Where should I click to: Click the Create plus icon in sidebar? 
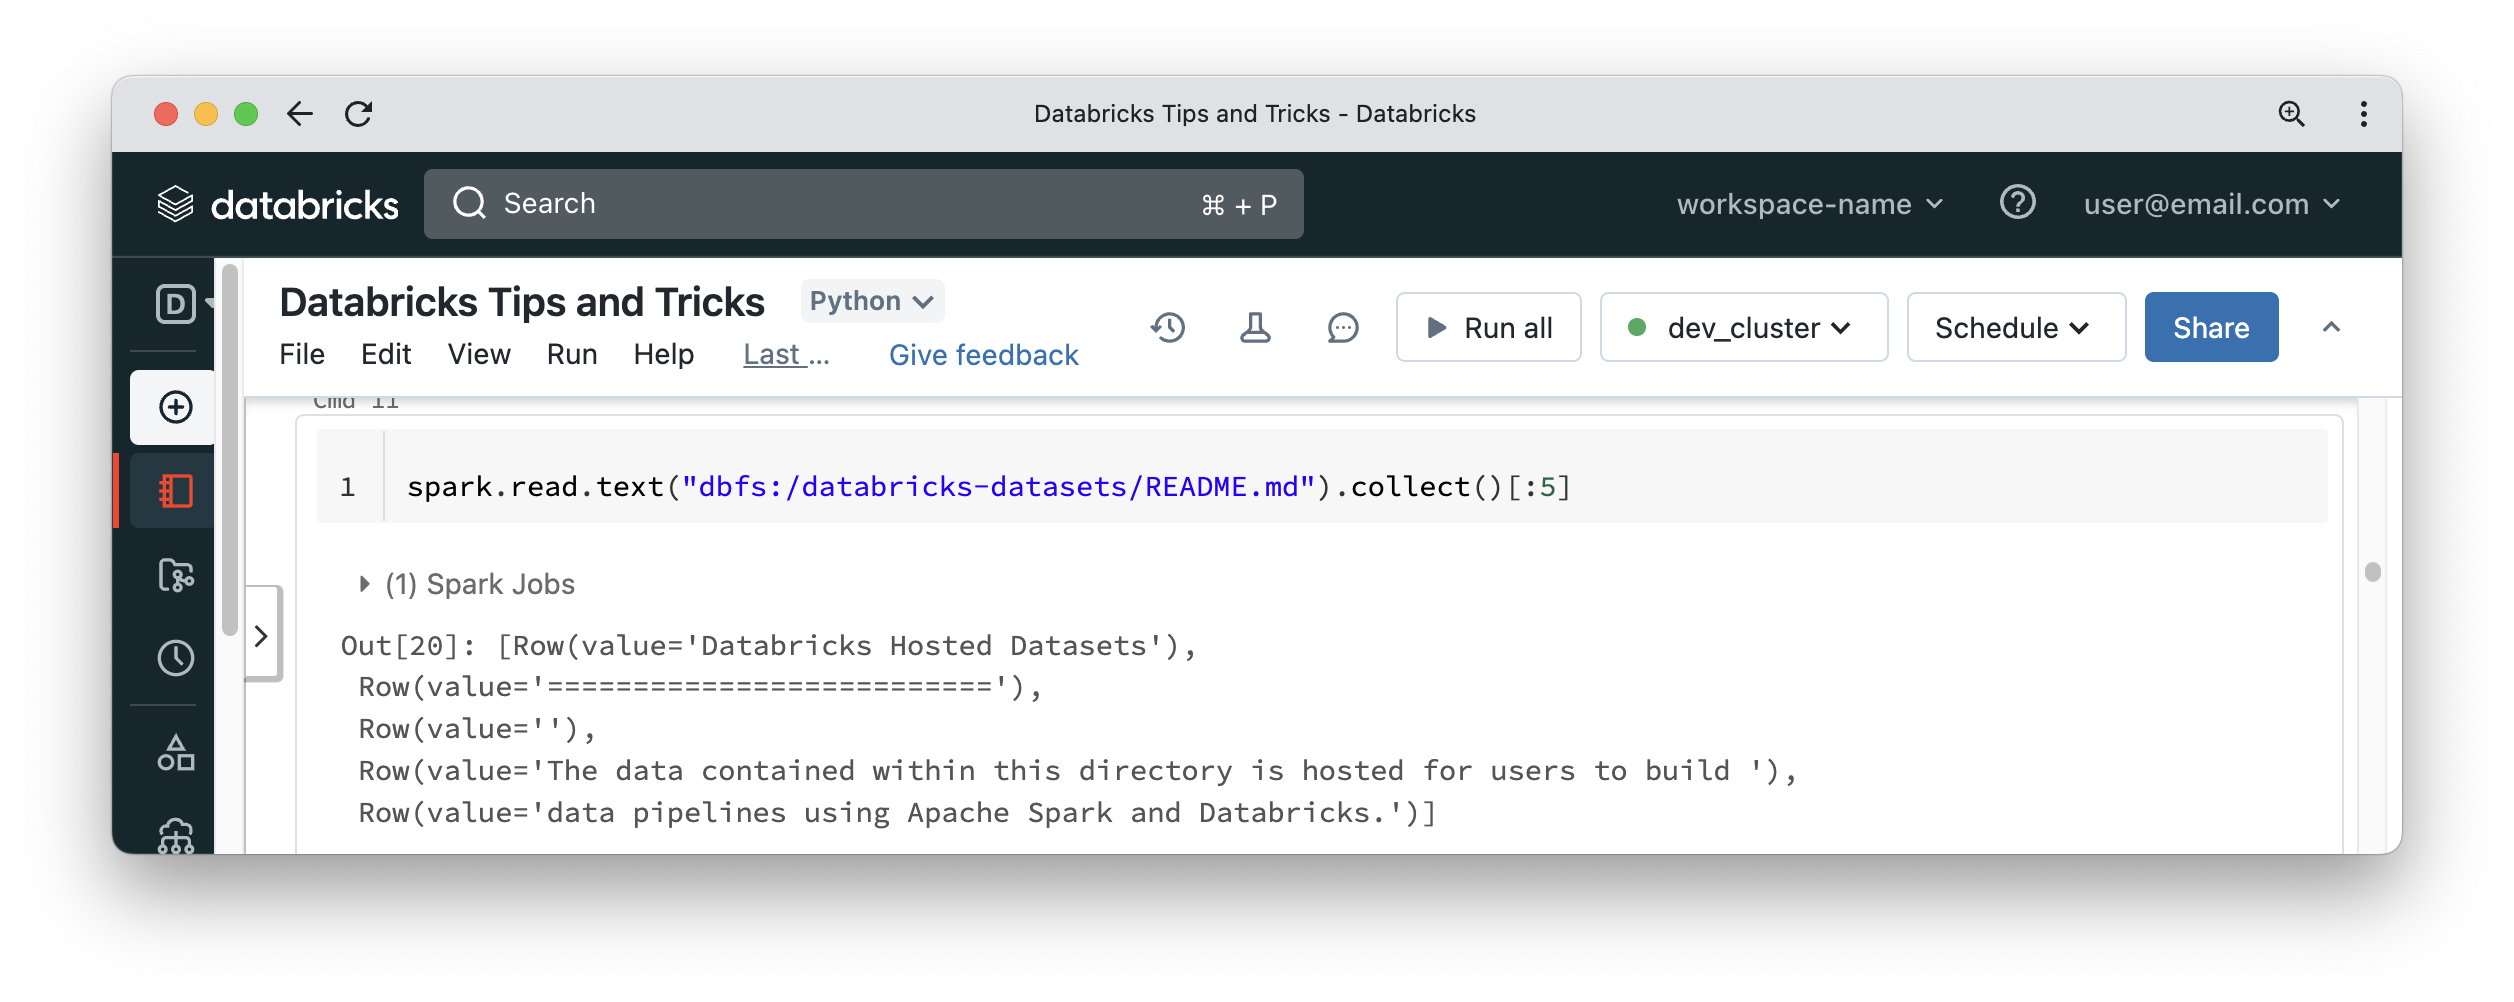[176, 407]
